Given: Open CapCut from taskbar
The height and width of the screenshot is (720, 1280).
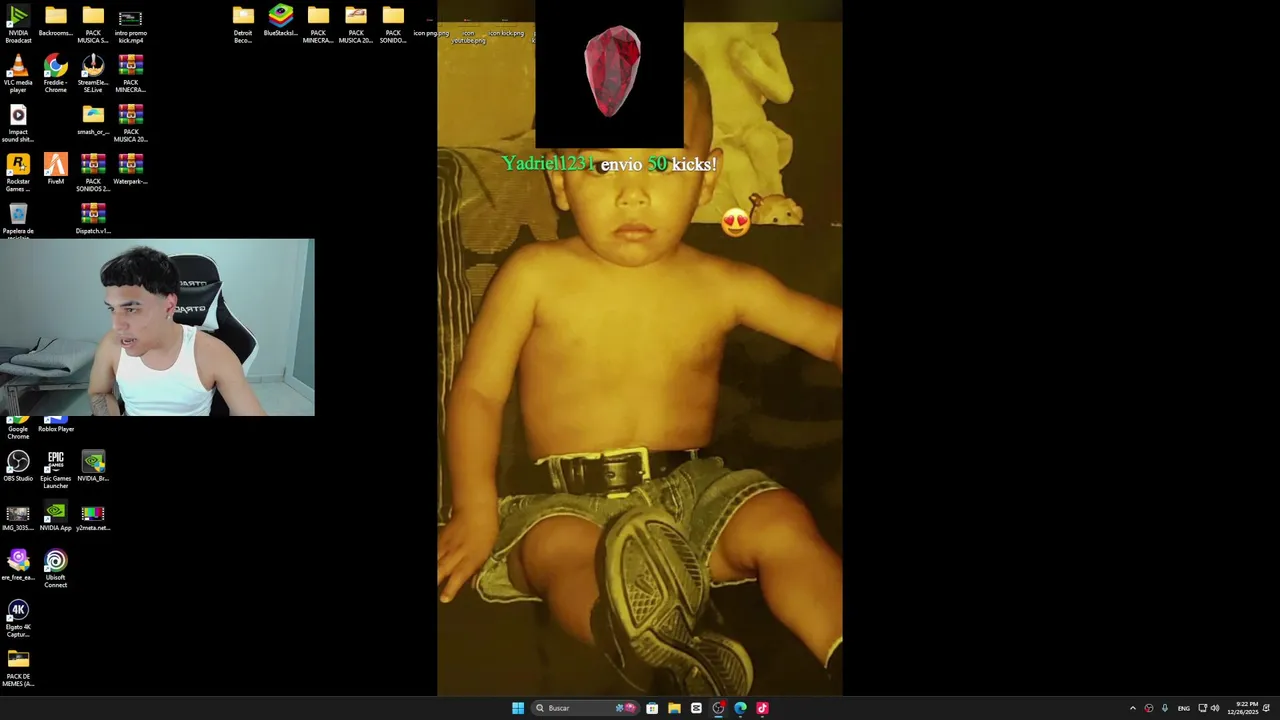Looking at the screenshot, I should 696,708.
